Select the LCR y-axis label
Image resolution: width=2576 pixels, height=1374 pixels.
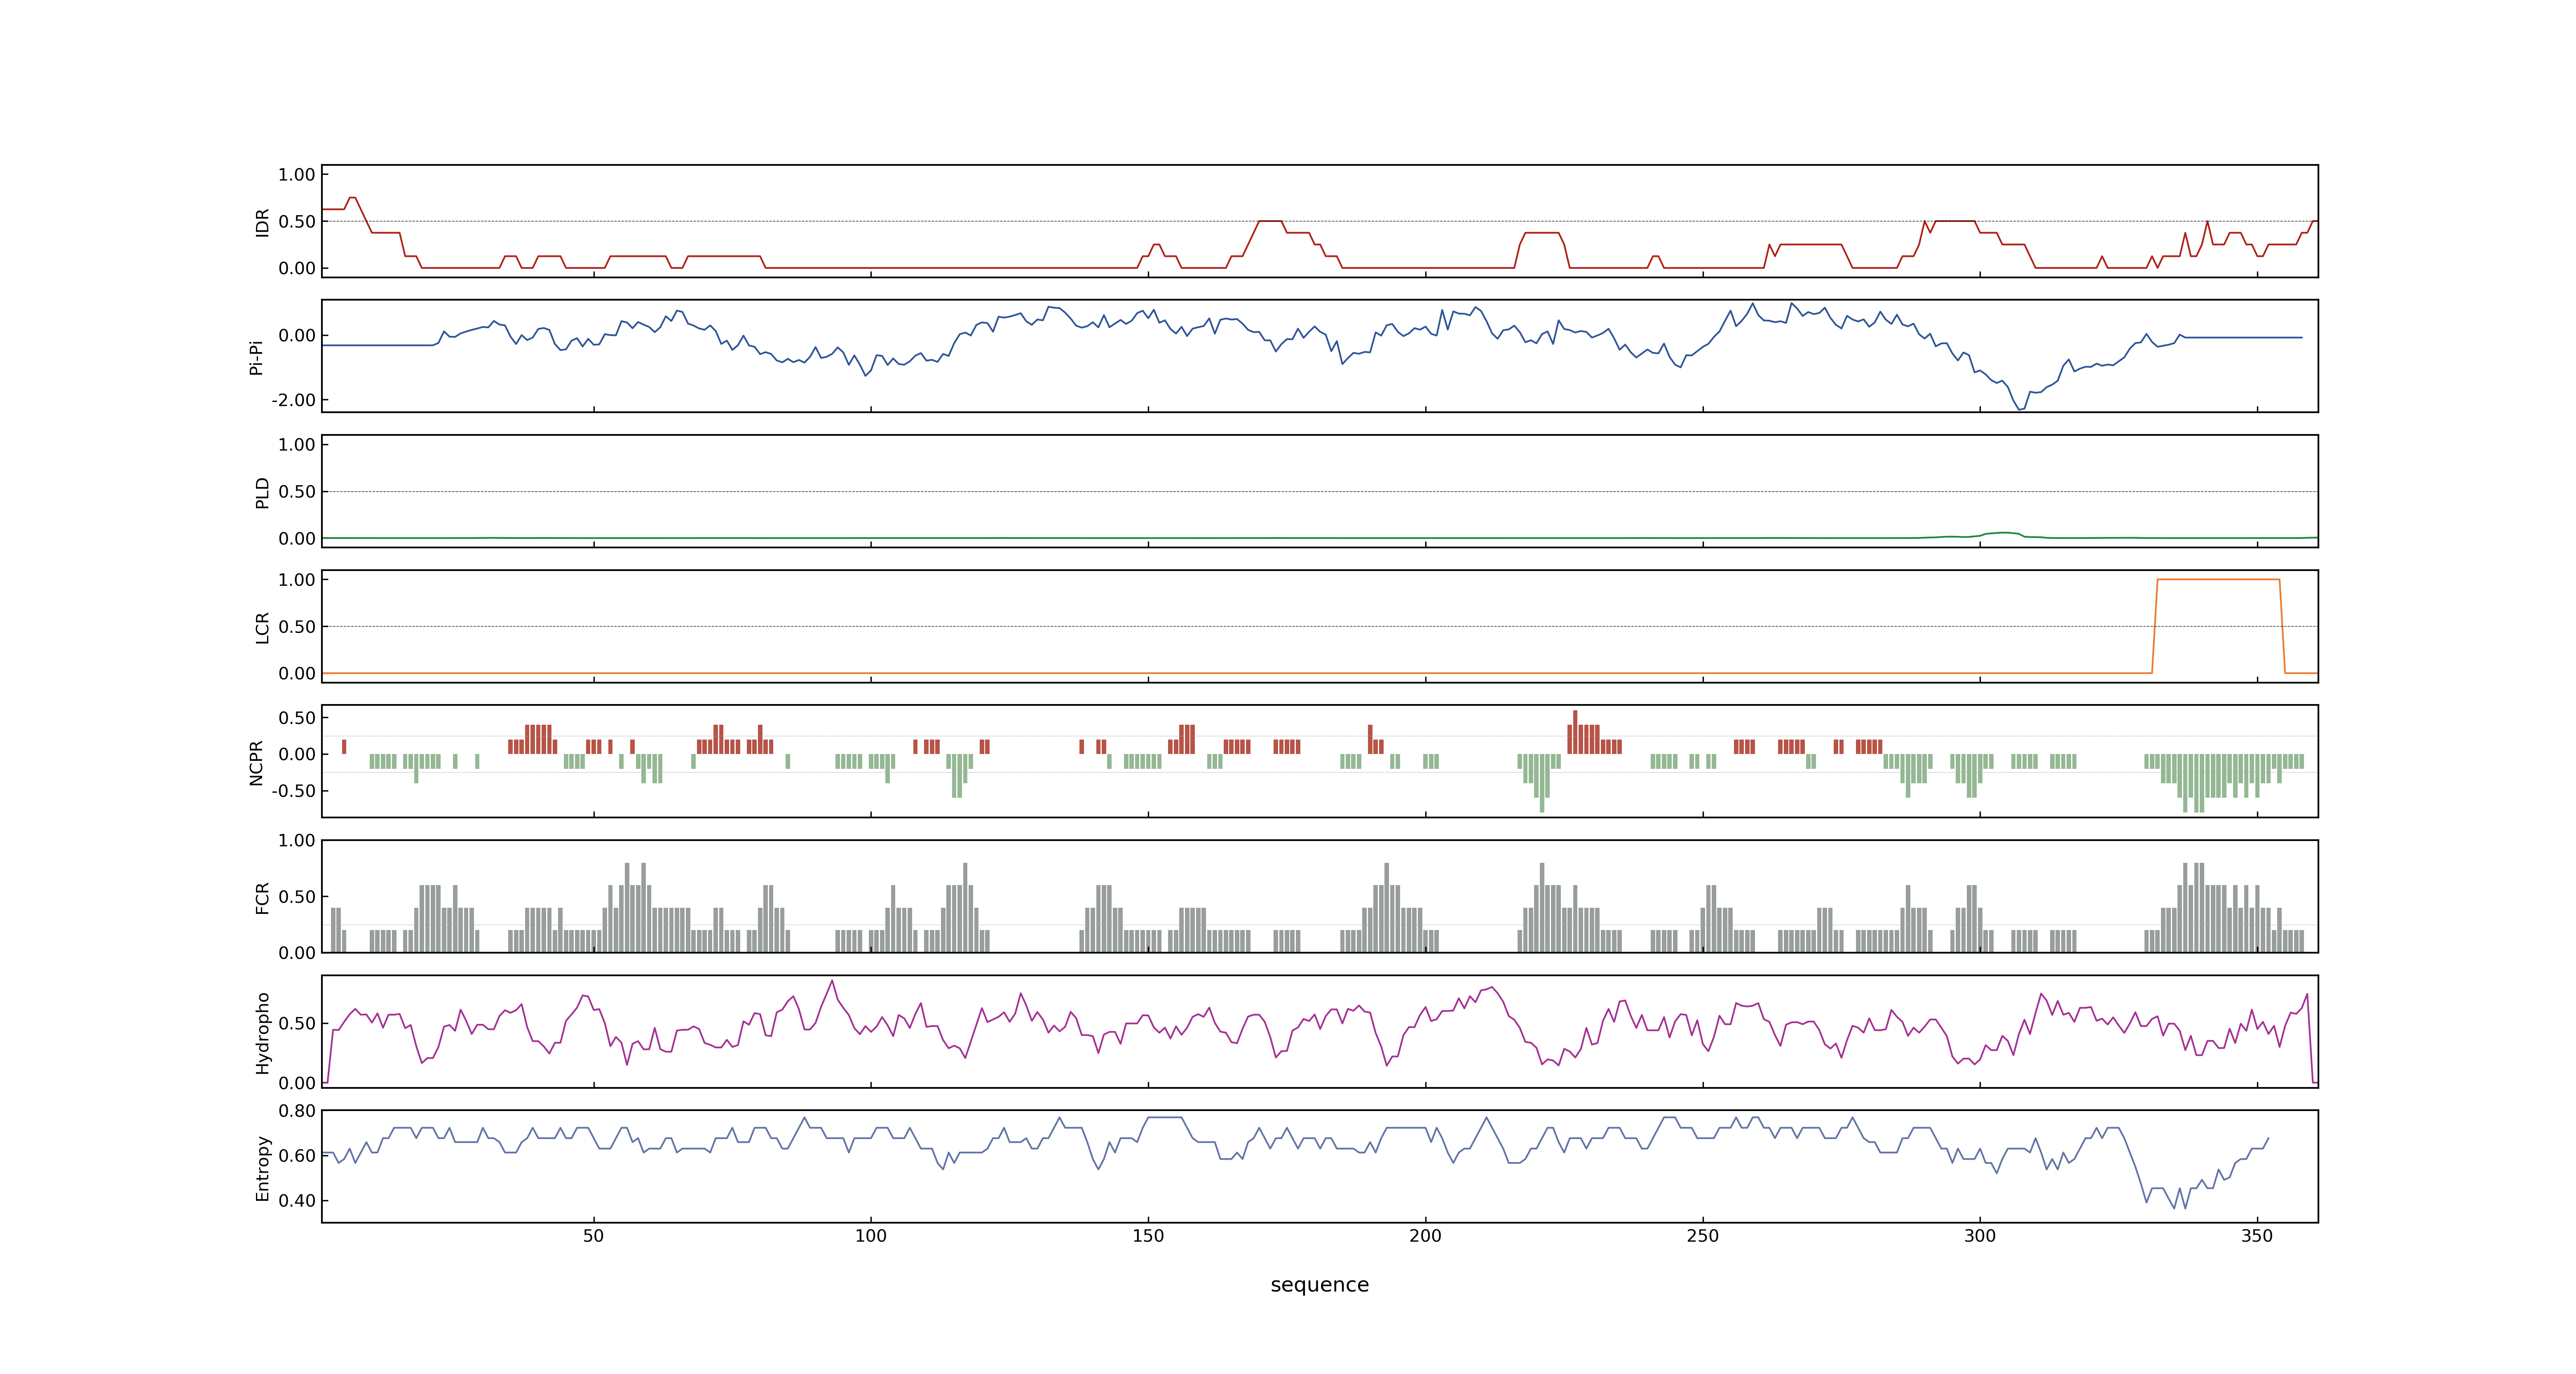(262, 628)
